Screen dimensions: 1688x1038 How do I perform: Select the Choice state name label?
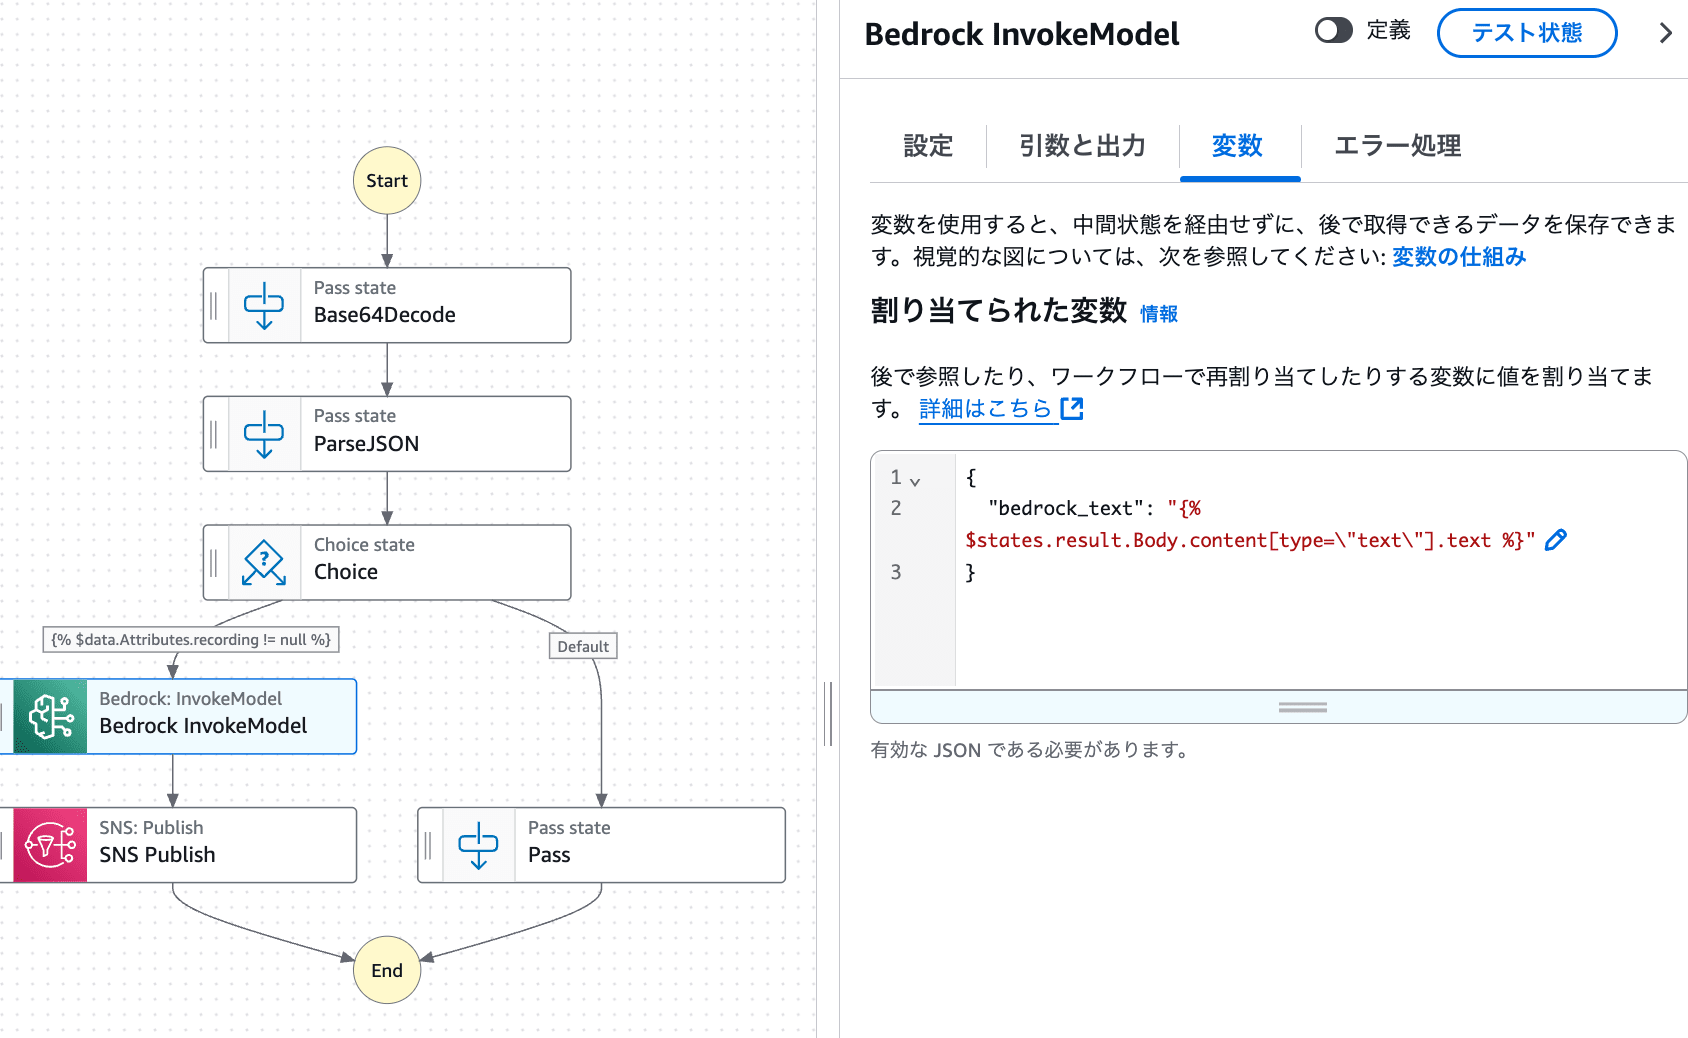(346, 572)
